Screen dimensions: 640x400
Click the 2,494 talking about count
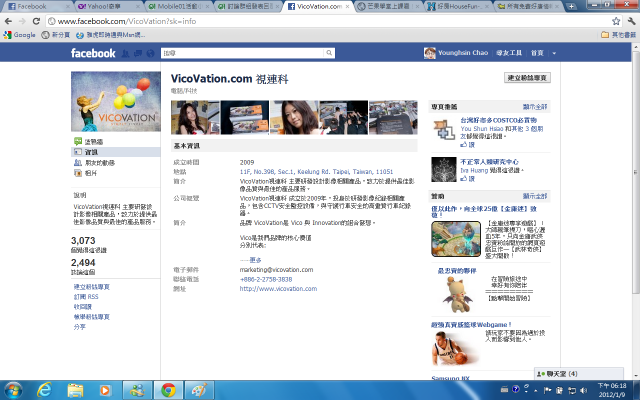83,263
